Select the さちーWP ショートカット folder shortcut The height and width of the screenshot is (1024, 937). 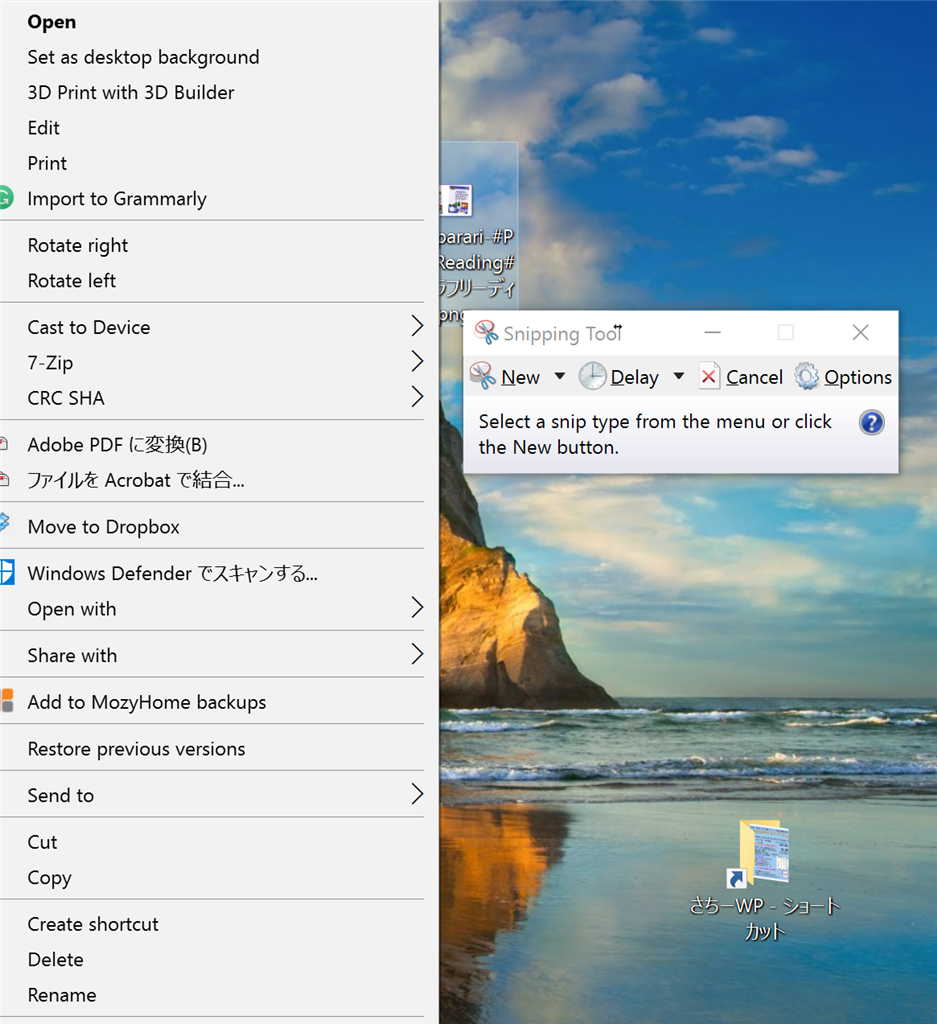pyautogui.click(x=764, y=880)
